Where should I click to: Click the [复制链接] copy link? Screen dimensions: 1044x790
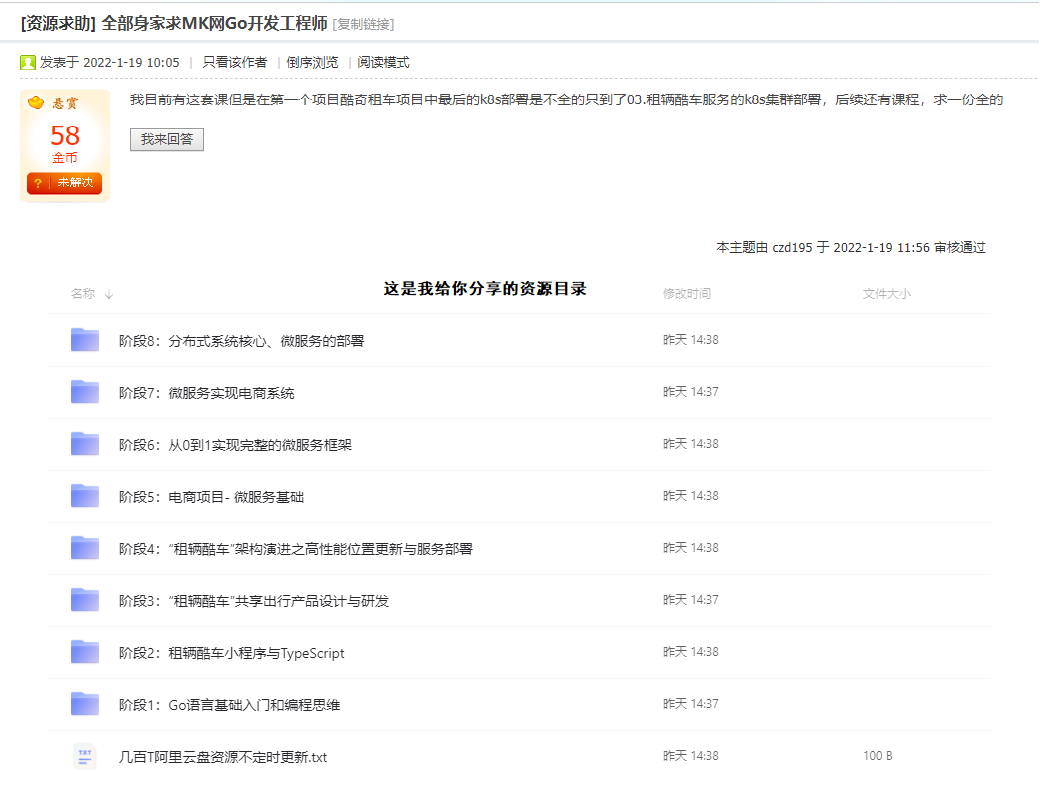(363, 24)
